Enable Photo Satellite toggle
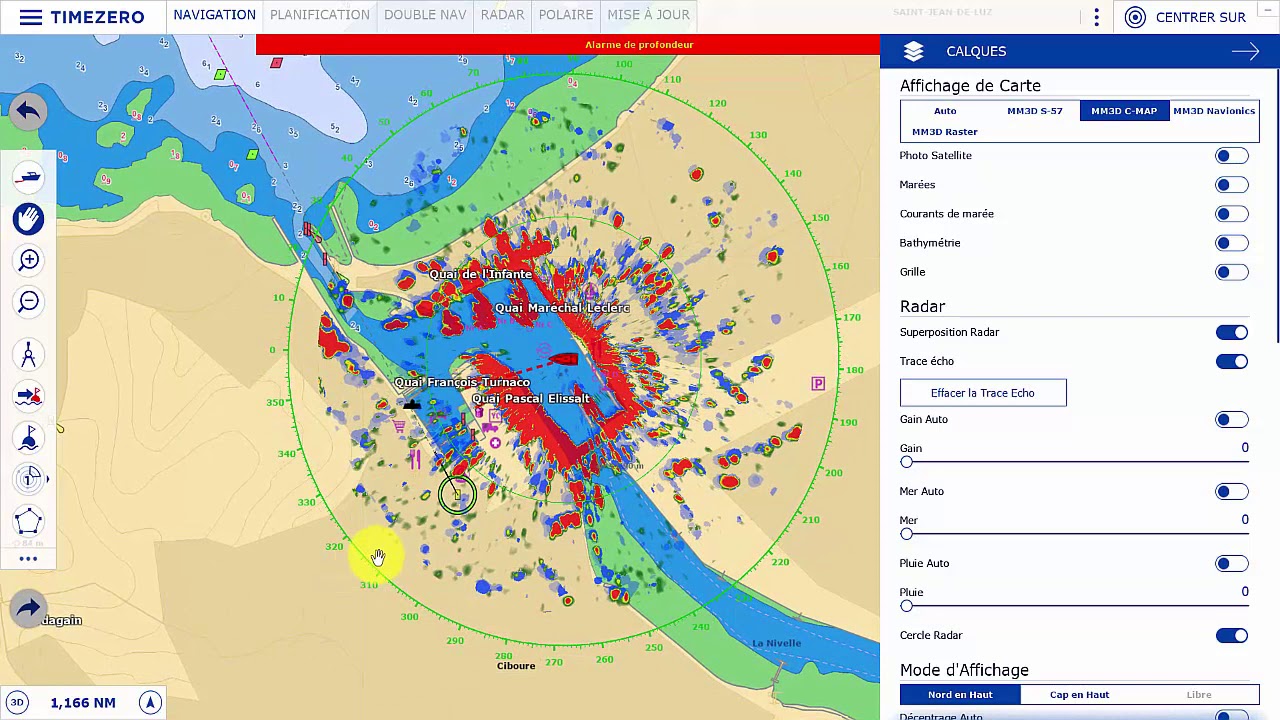Image resolution: width=1280 pixels, height=720 pixels. coord(1231,156)
